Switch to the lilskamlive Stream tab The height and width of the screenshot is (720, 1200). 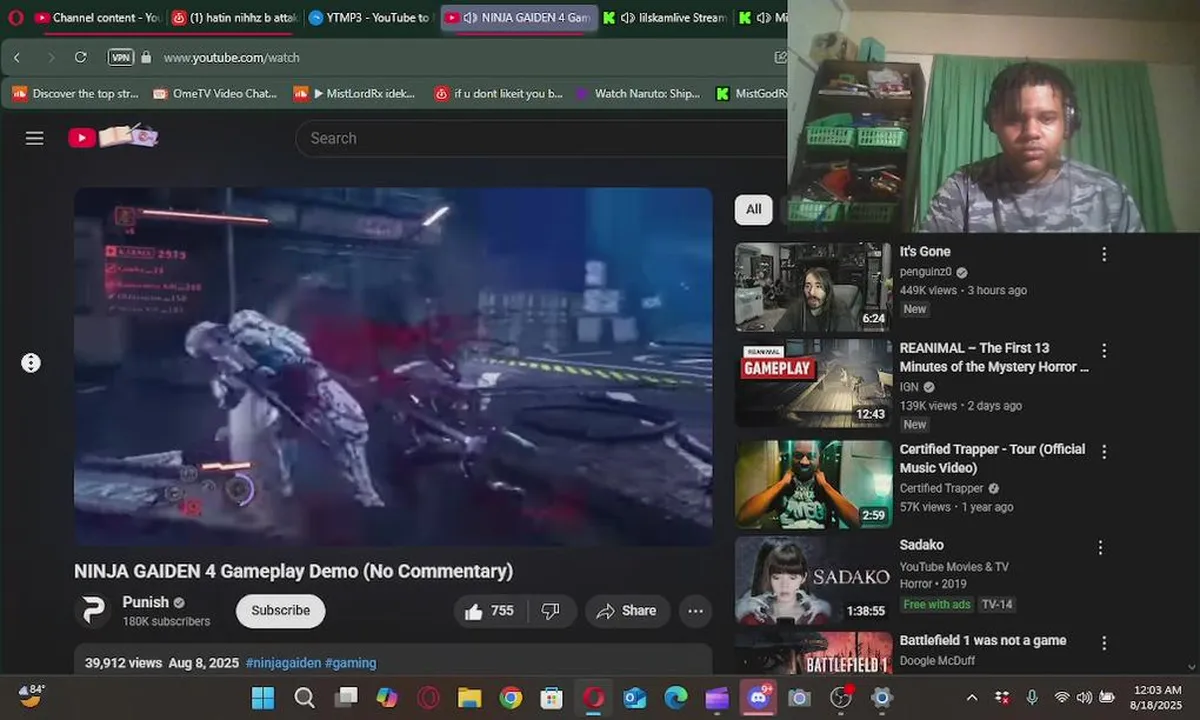[x=665, y=18]
